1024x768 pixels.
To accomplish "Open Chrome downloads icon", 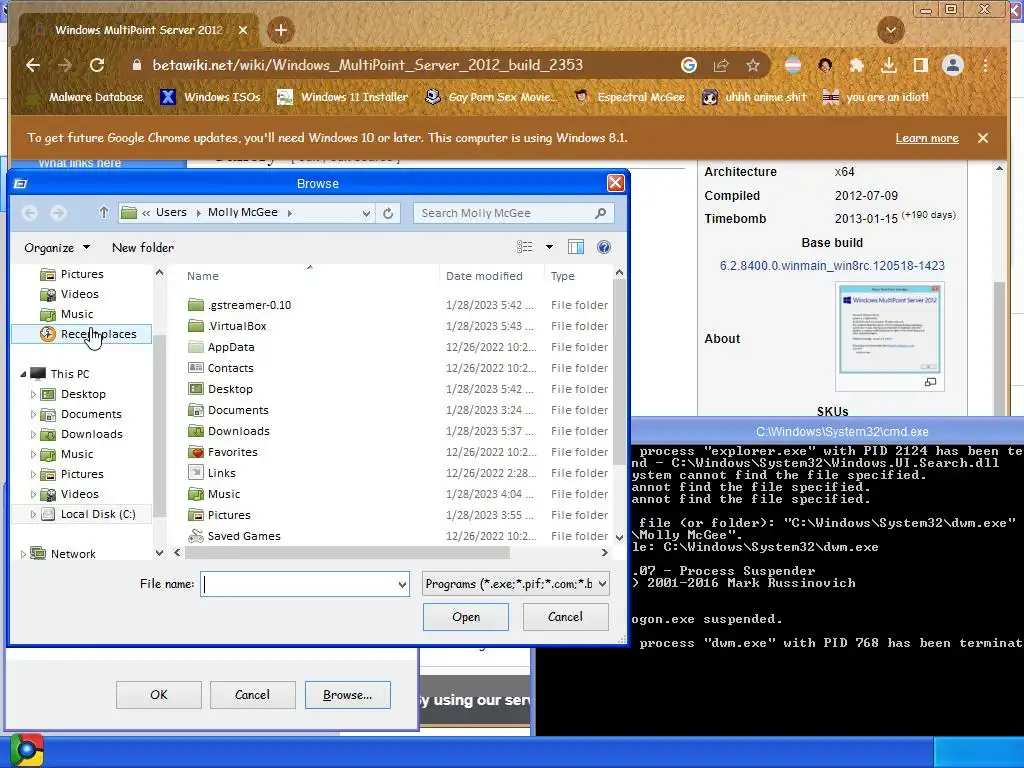I will point(888,65).
